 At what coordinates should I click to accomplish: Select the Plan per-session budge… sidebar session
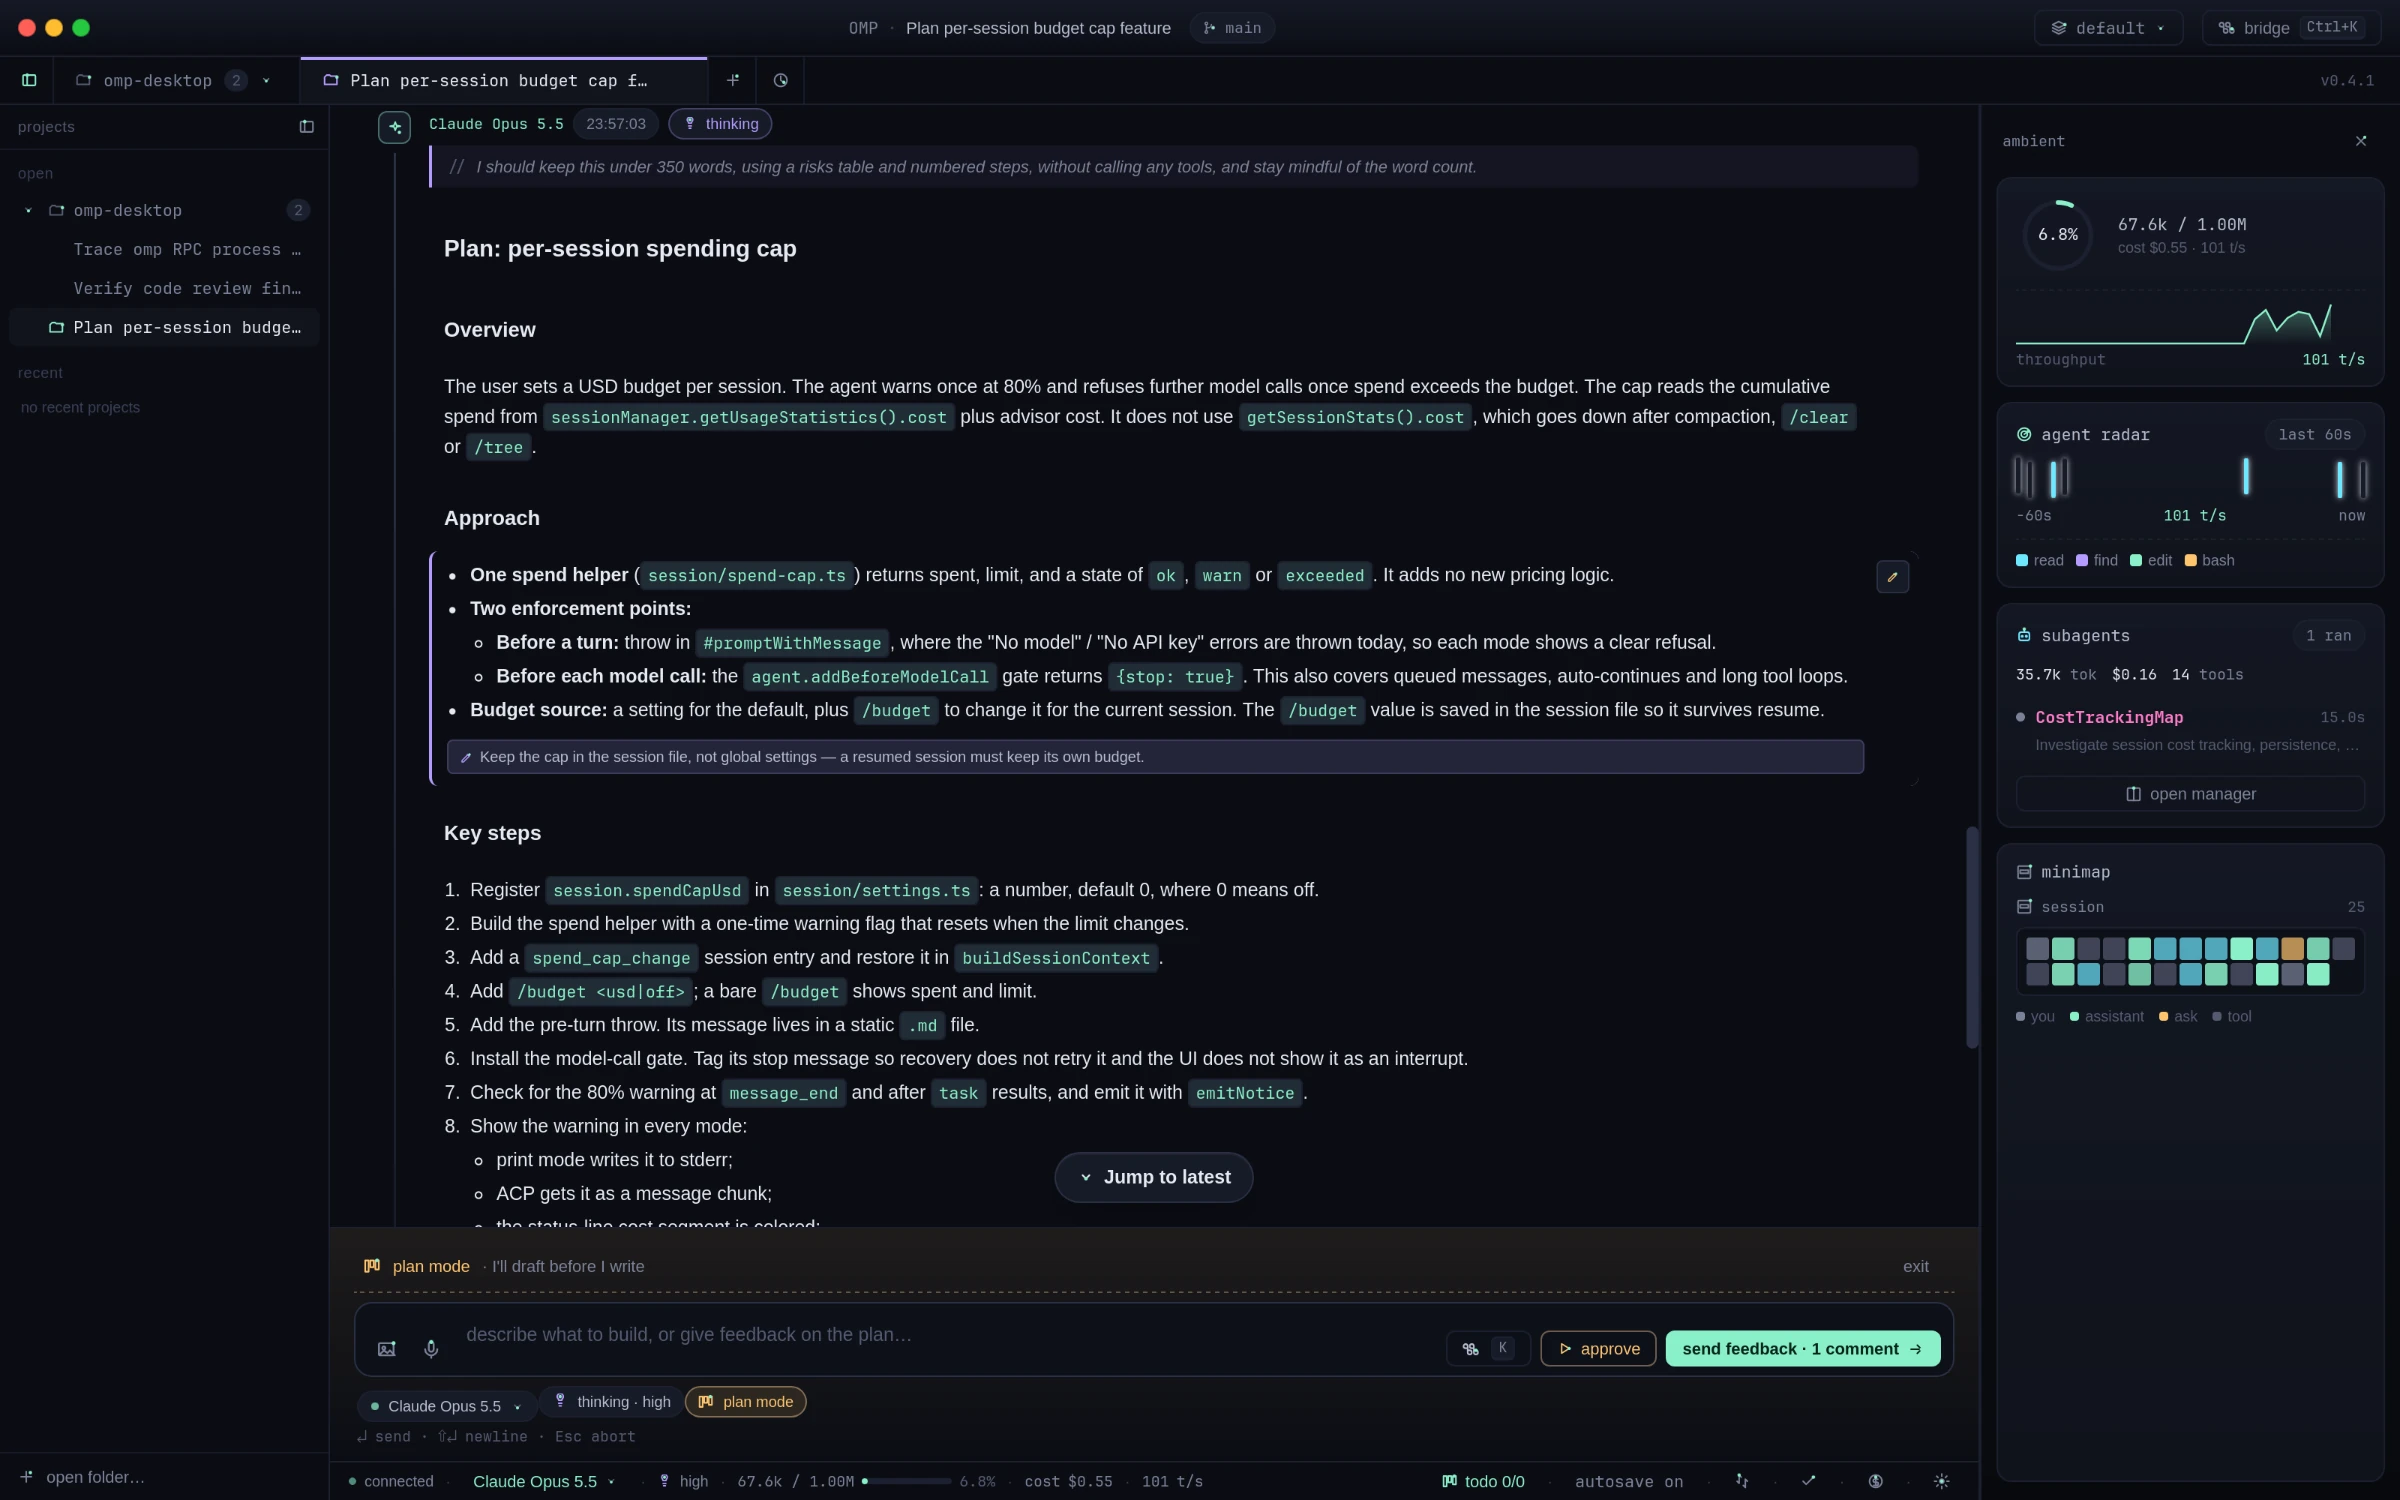164,327
